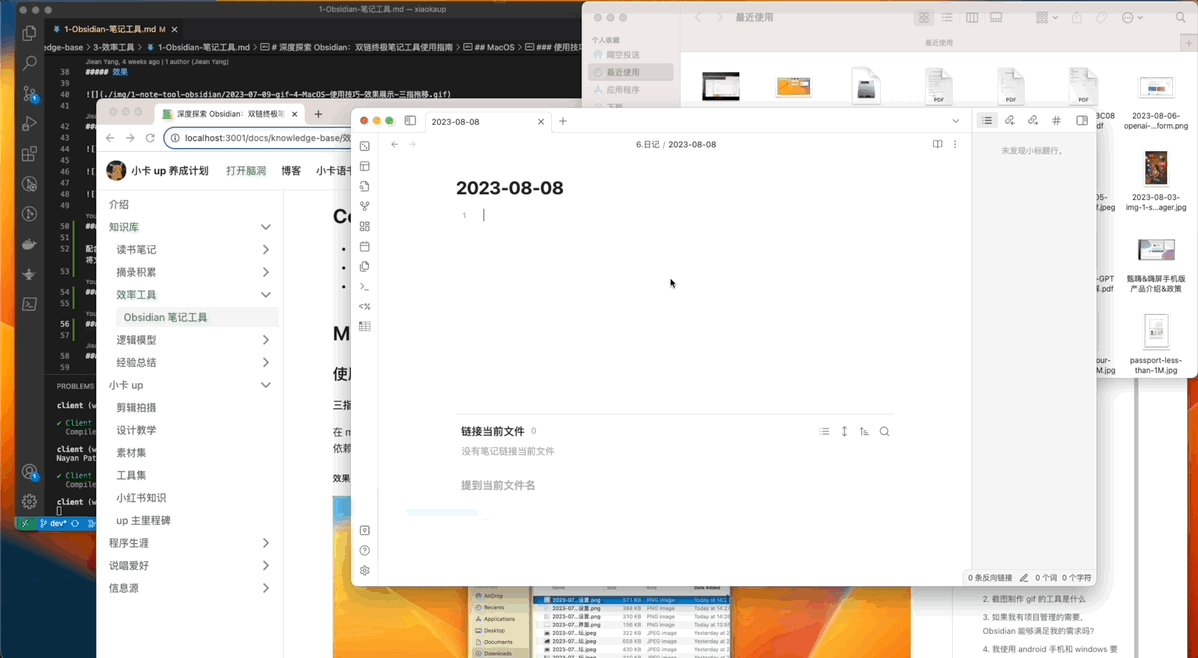Show tags panel in Obsidian right sidebar
This screenshot has height=658, width=1198.
click(x=1057, y=121)
